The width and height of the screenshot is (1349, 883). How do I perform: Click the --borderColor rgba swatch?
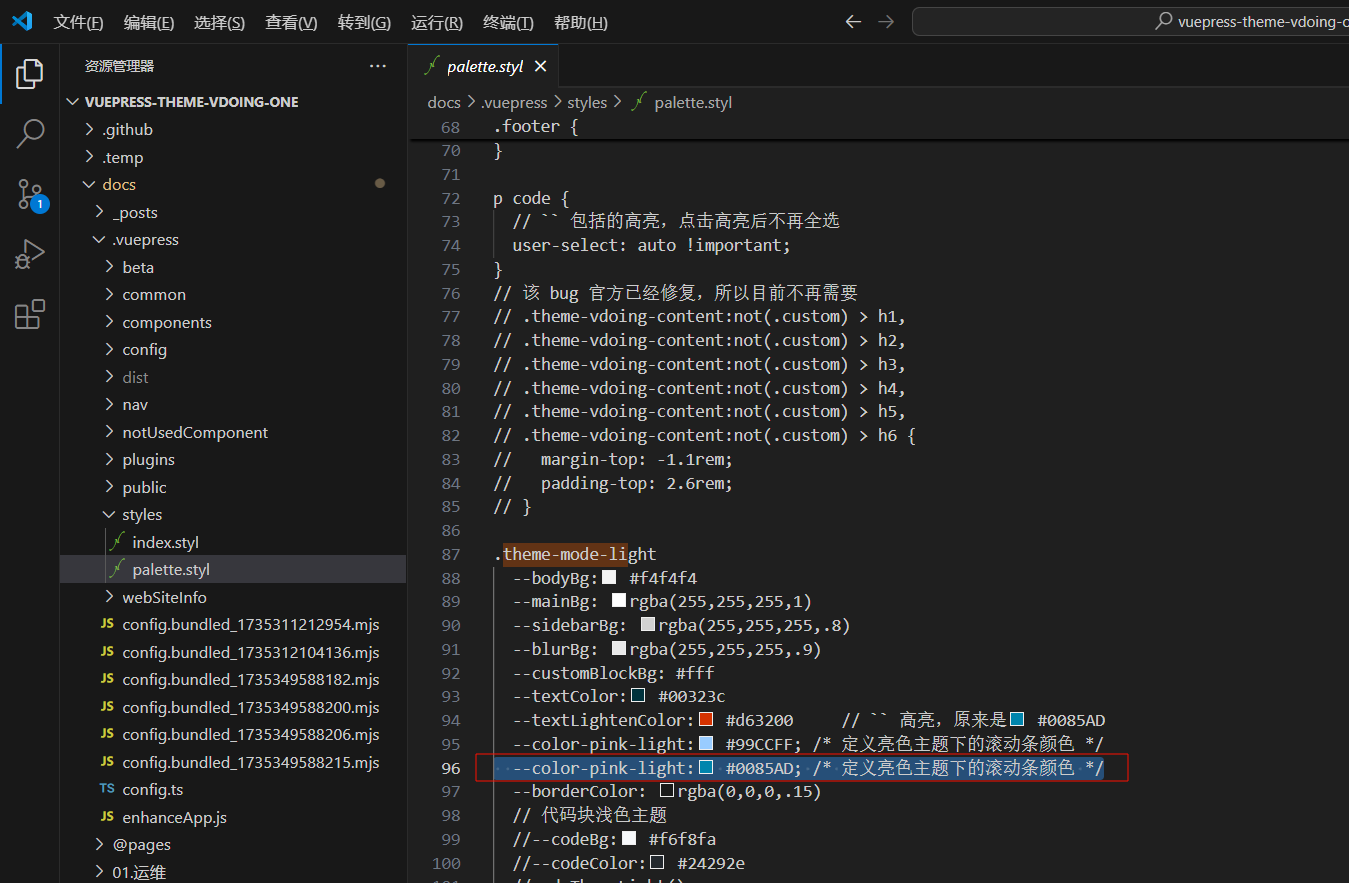point(667,791)
